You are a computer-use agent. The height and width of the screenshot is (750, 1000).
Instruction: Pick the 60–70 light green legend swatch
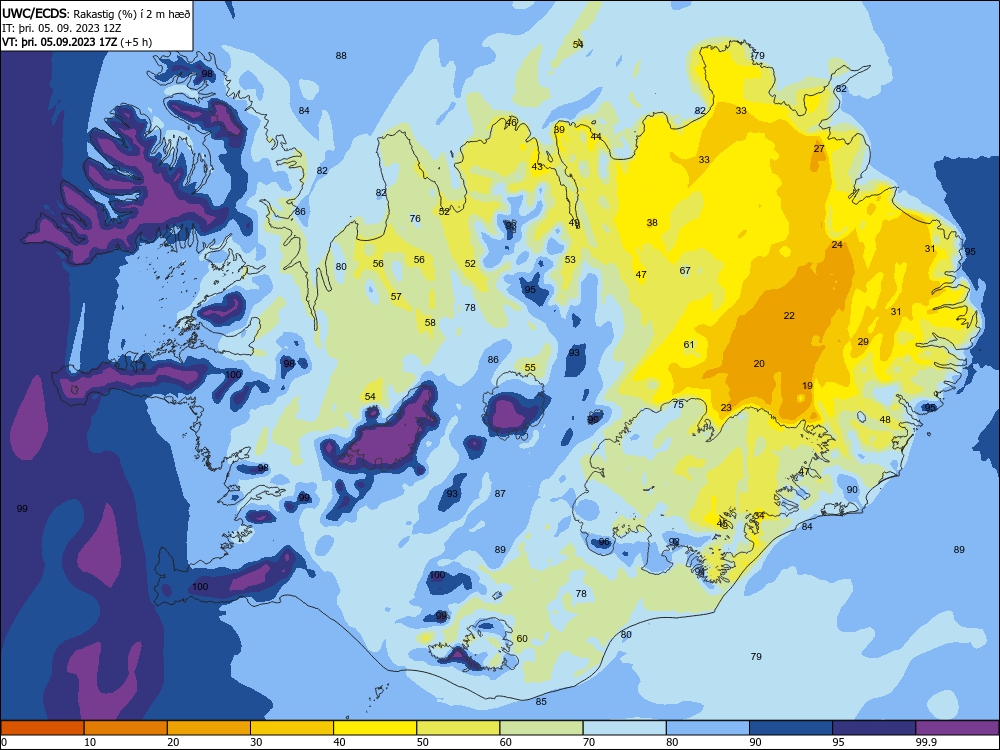pos(541,728)
